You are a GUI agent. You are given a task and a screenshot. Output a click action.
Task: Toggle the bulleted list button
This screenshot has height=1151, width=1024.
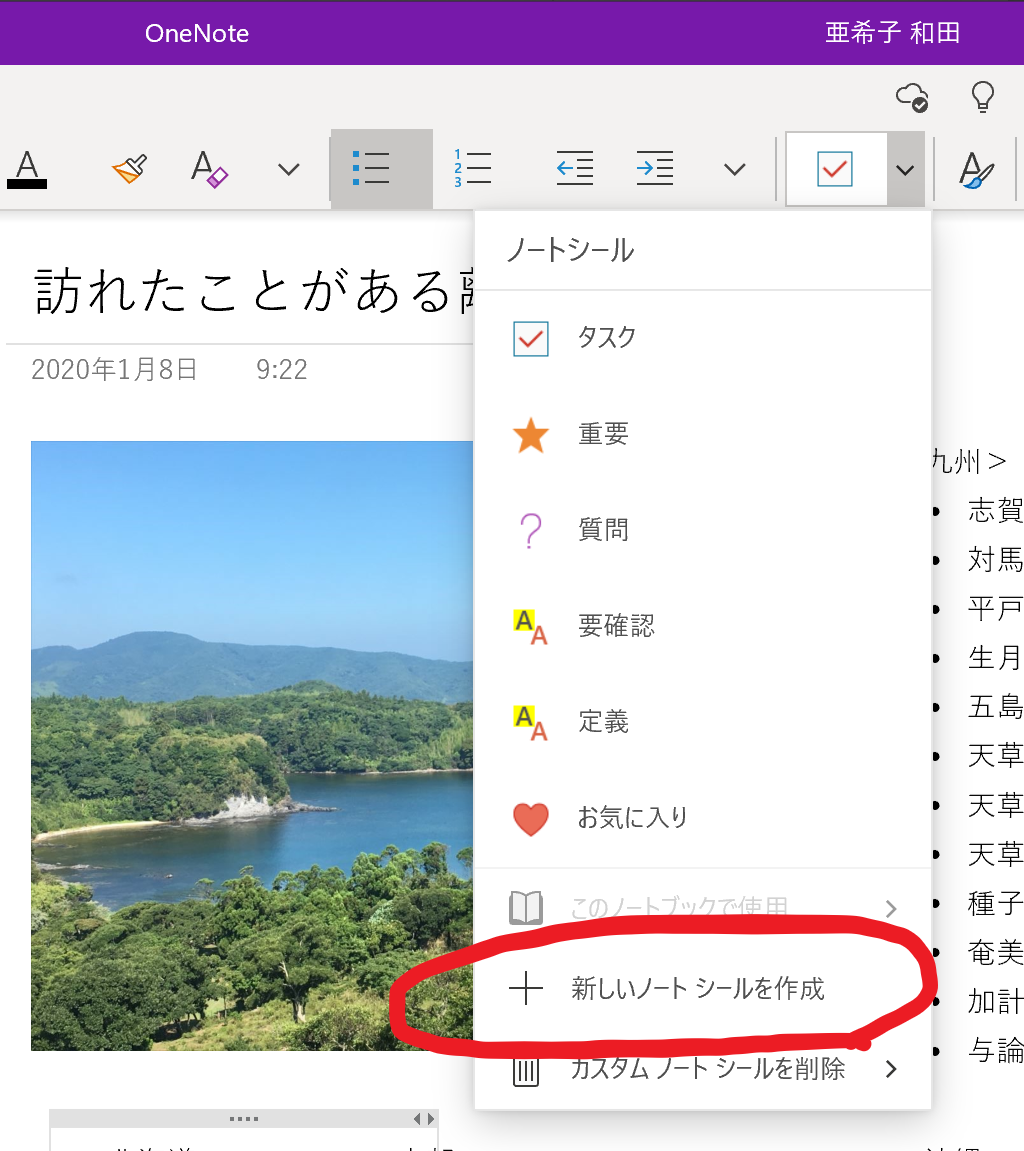click(x=372, y=169)
